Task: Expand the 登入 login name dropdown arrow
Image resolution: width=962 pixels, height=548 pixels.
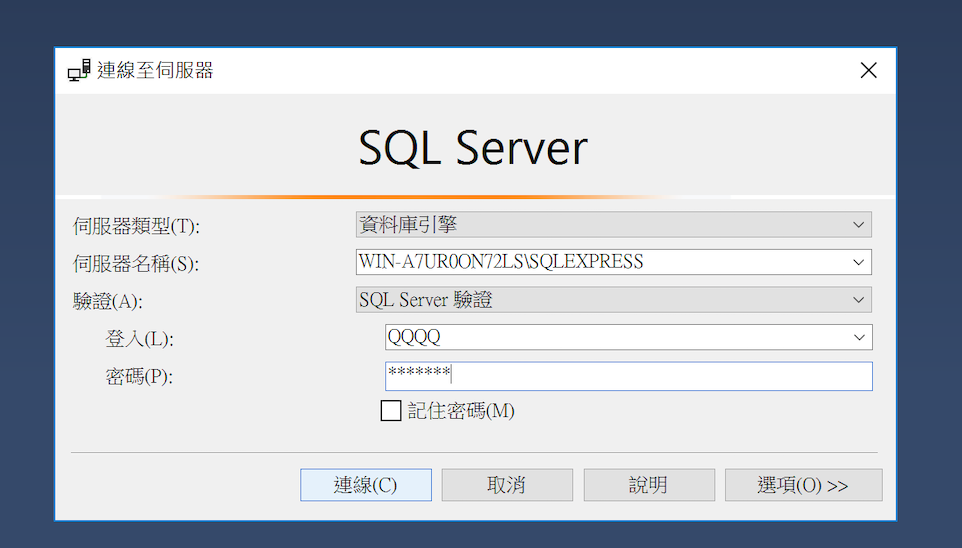Action: click(x=859, y=338)
